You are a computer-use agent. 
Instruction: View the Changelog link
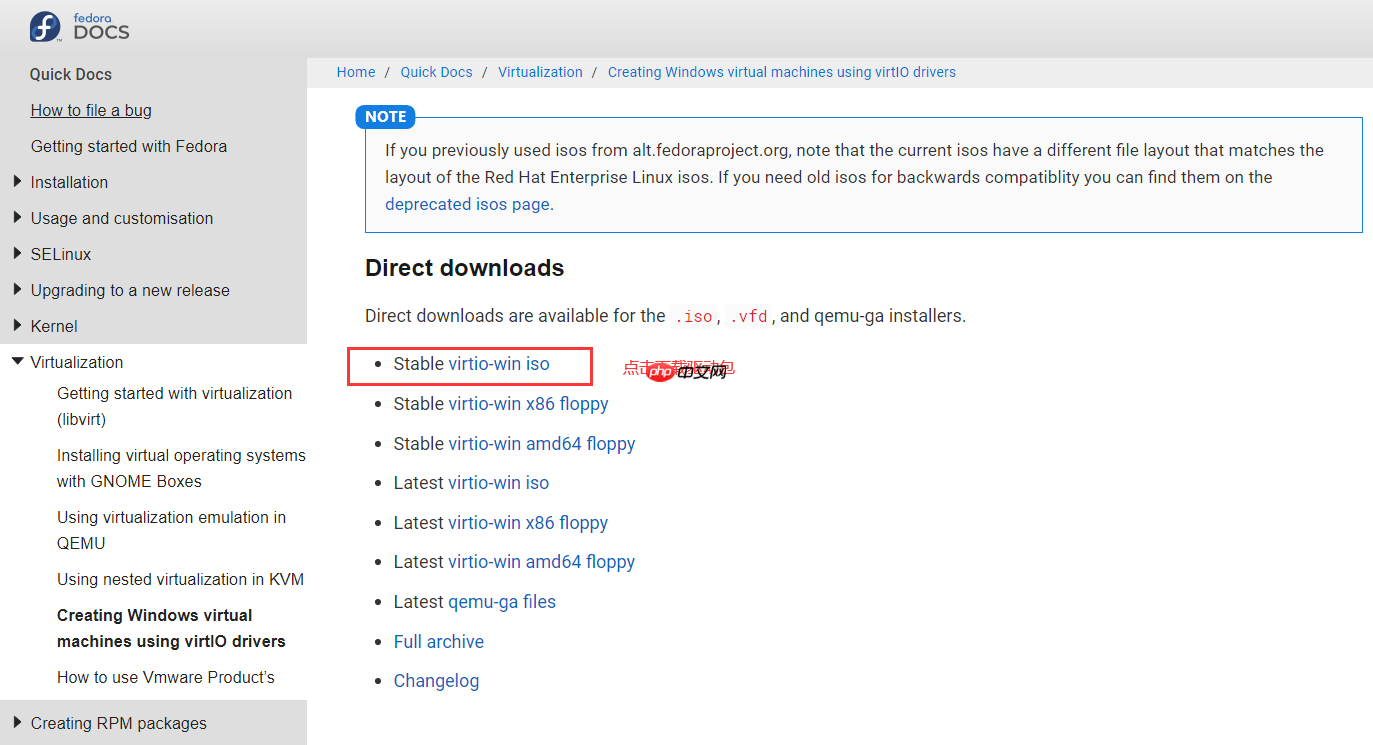coord(436,681)
